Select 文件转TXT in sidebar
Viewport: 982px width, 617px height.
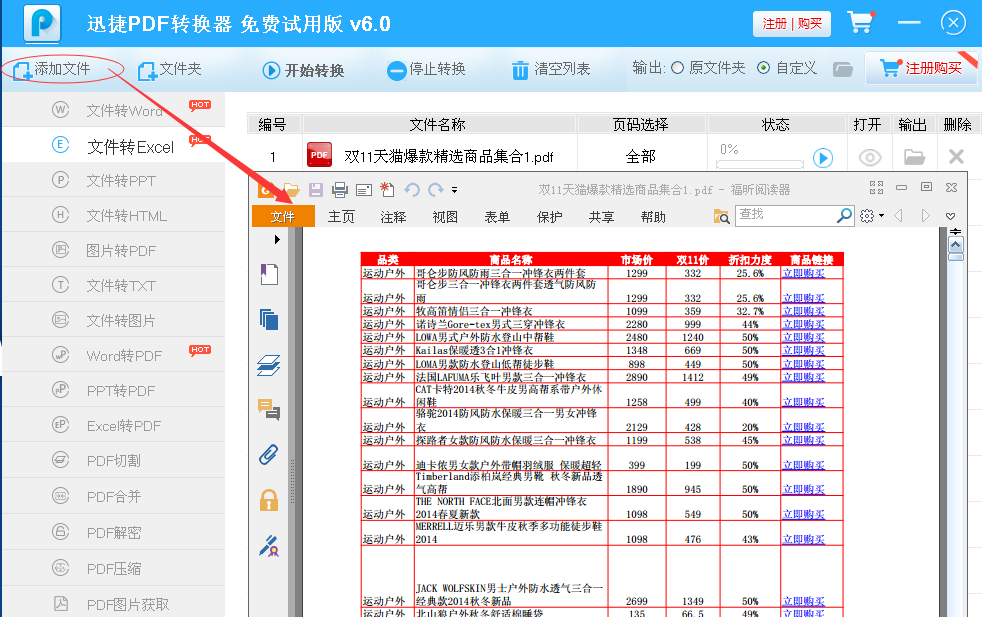(114, 286)
